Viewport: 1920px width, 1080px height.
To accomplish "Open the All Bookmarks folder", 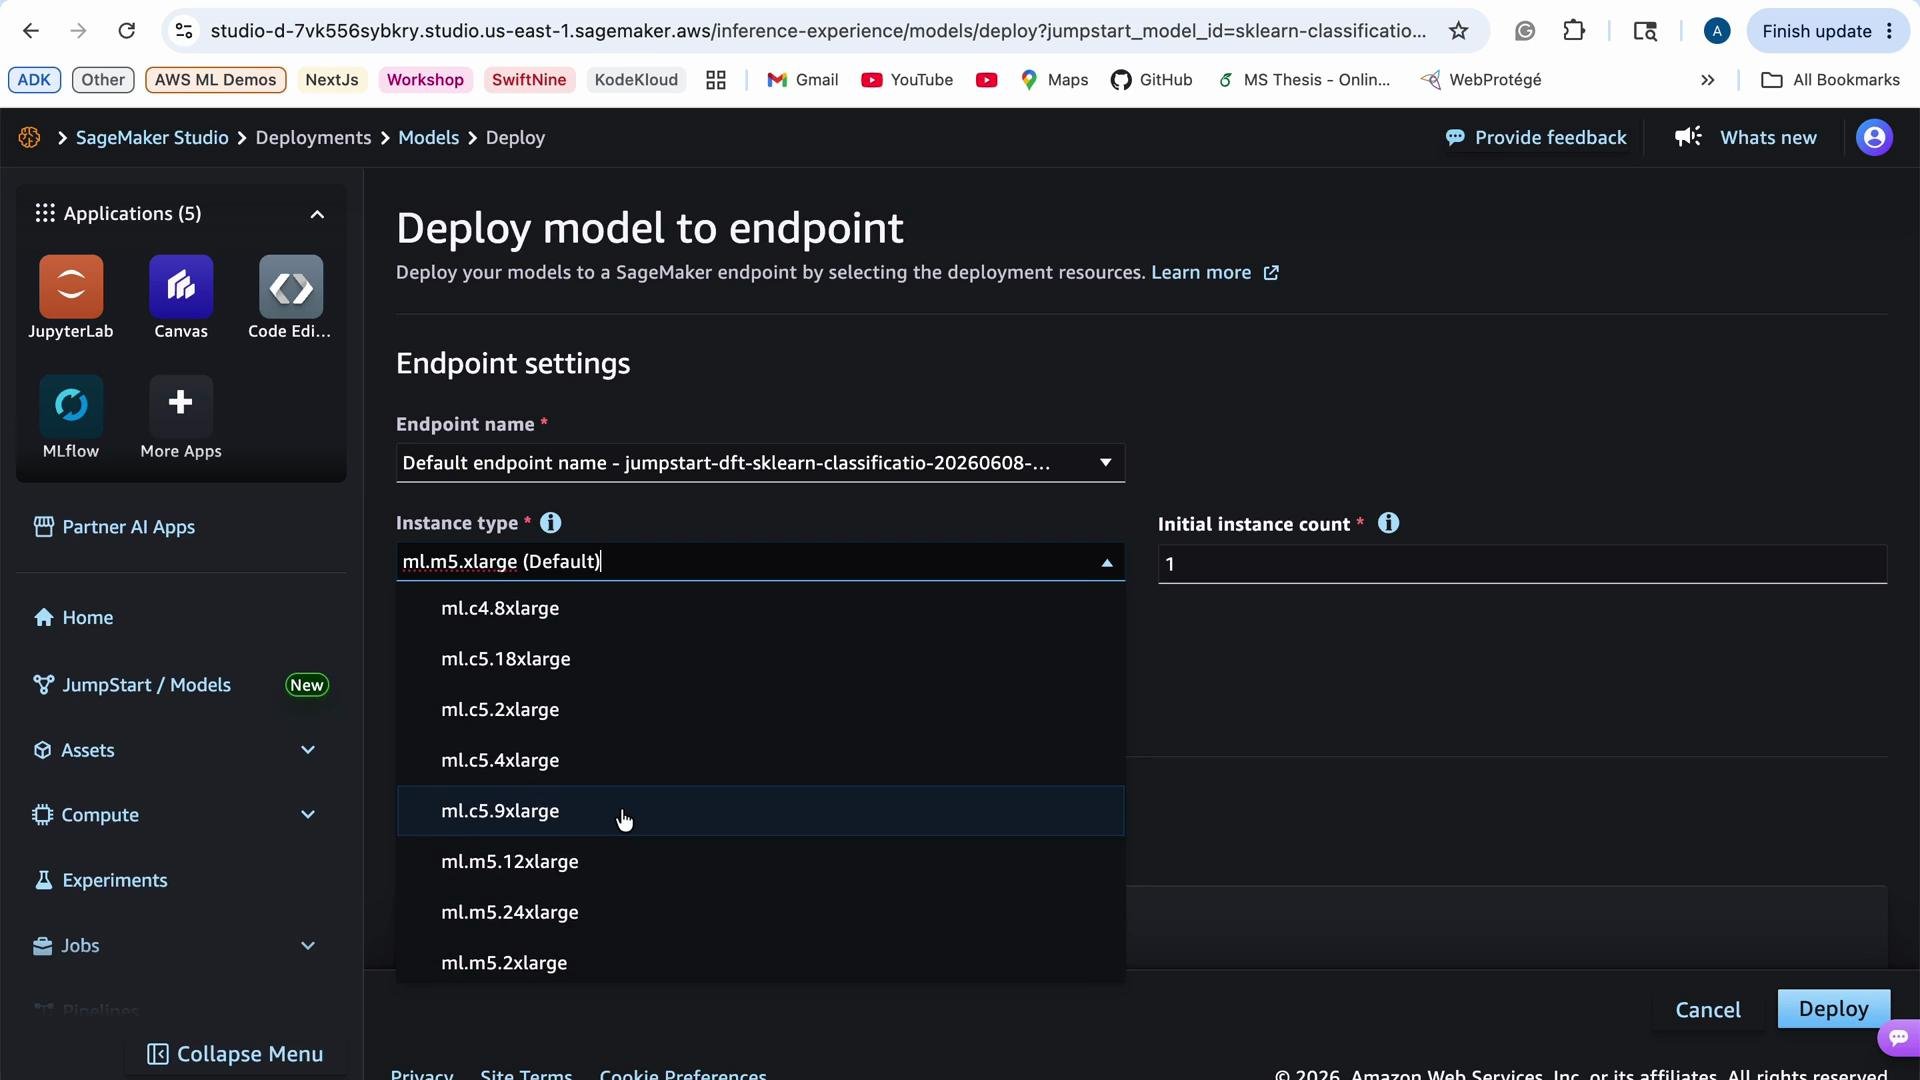I will coord(1830,80).
